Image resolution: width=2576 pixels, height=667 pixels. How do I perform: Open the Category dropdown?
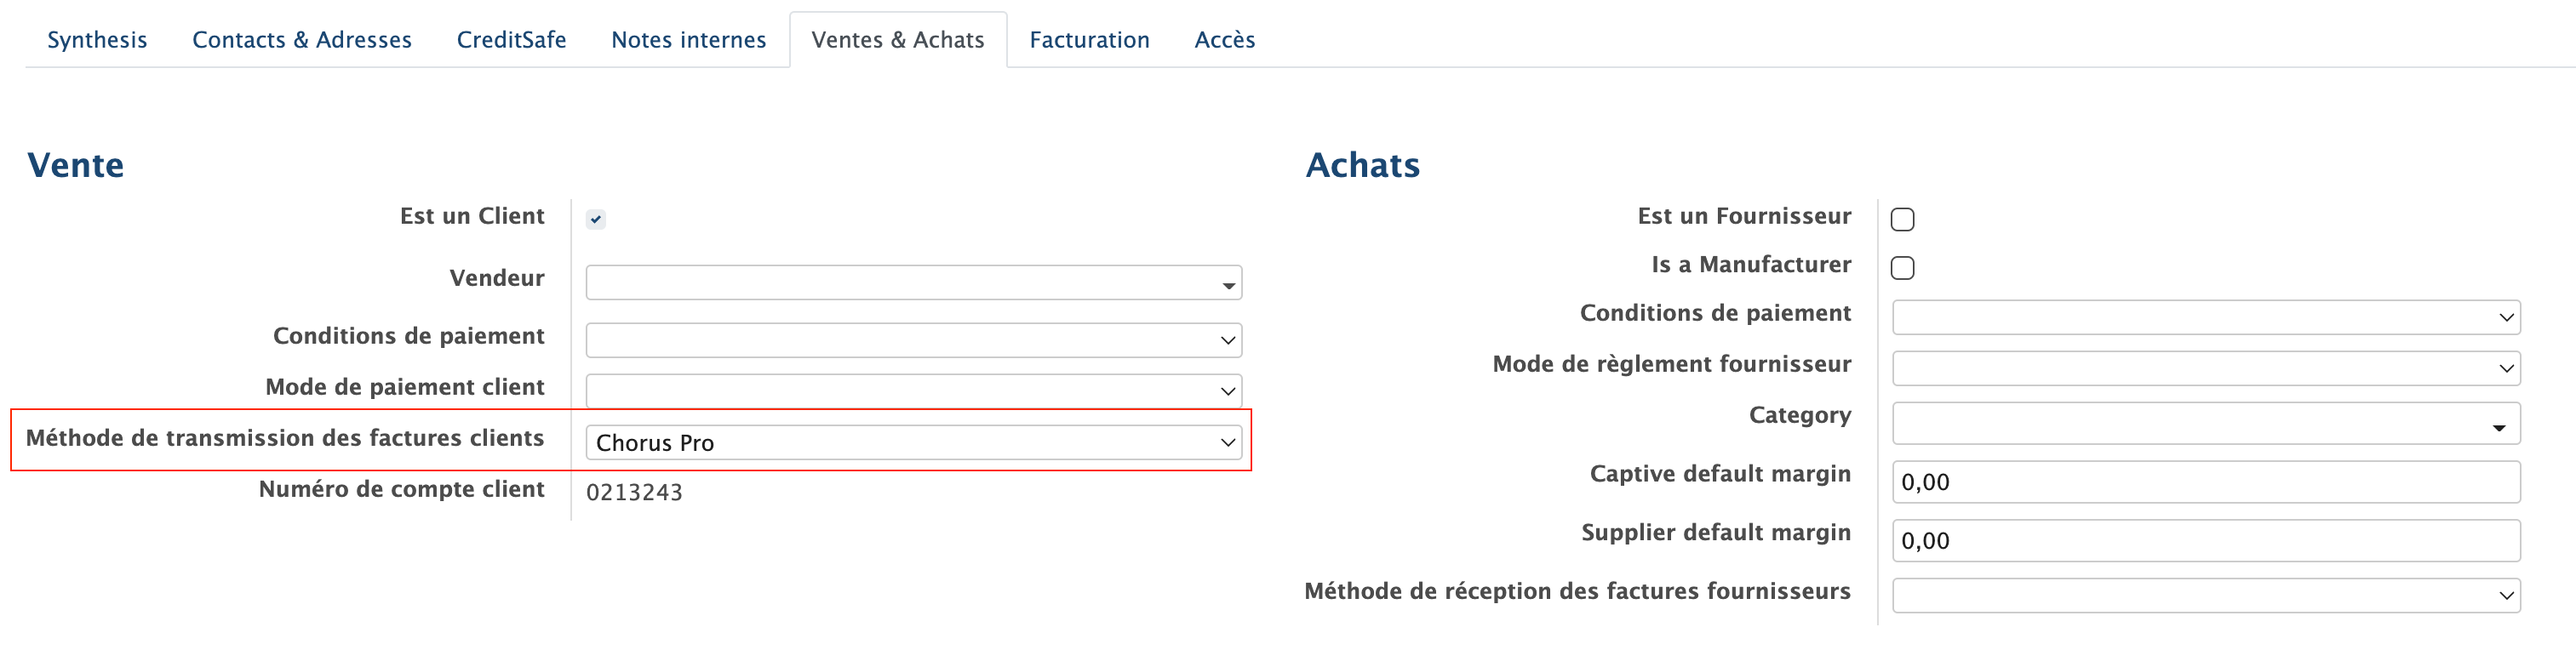pyautogui.click(x=2205, y=424)
